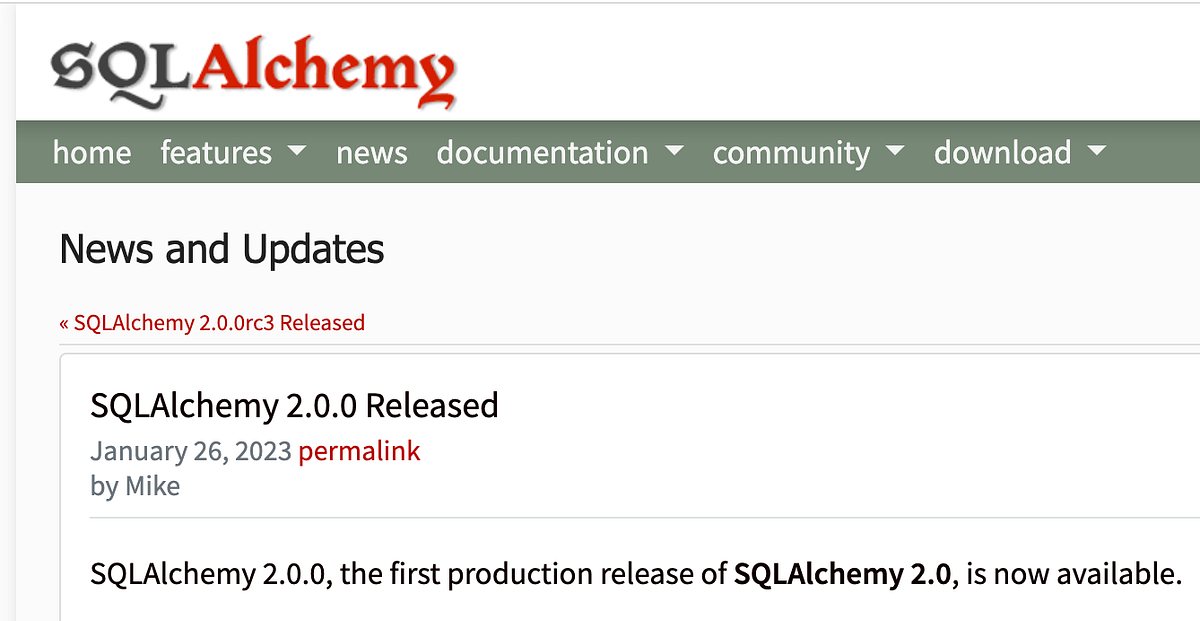
Task: Click the permalink for the 2.0.0 post
Action: point(359,451)
